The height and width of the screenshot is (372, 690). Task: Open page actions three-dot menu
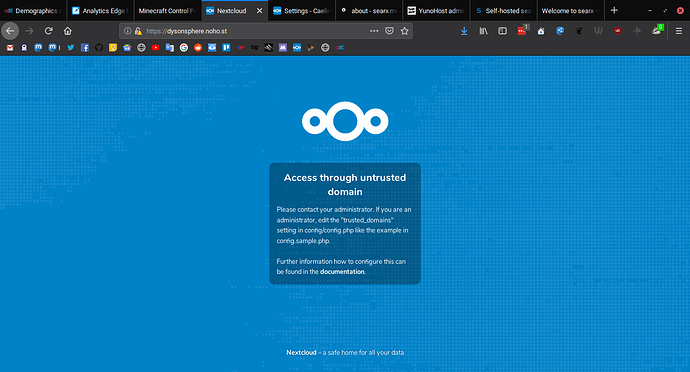(374, 31)
